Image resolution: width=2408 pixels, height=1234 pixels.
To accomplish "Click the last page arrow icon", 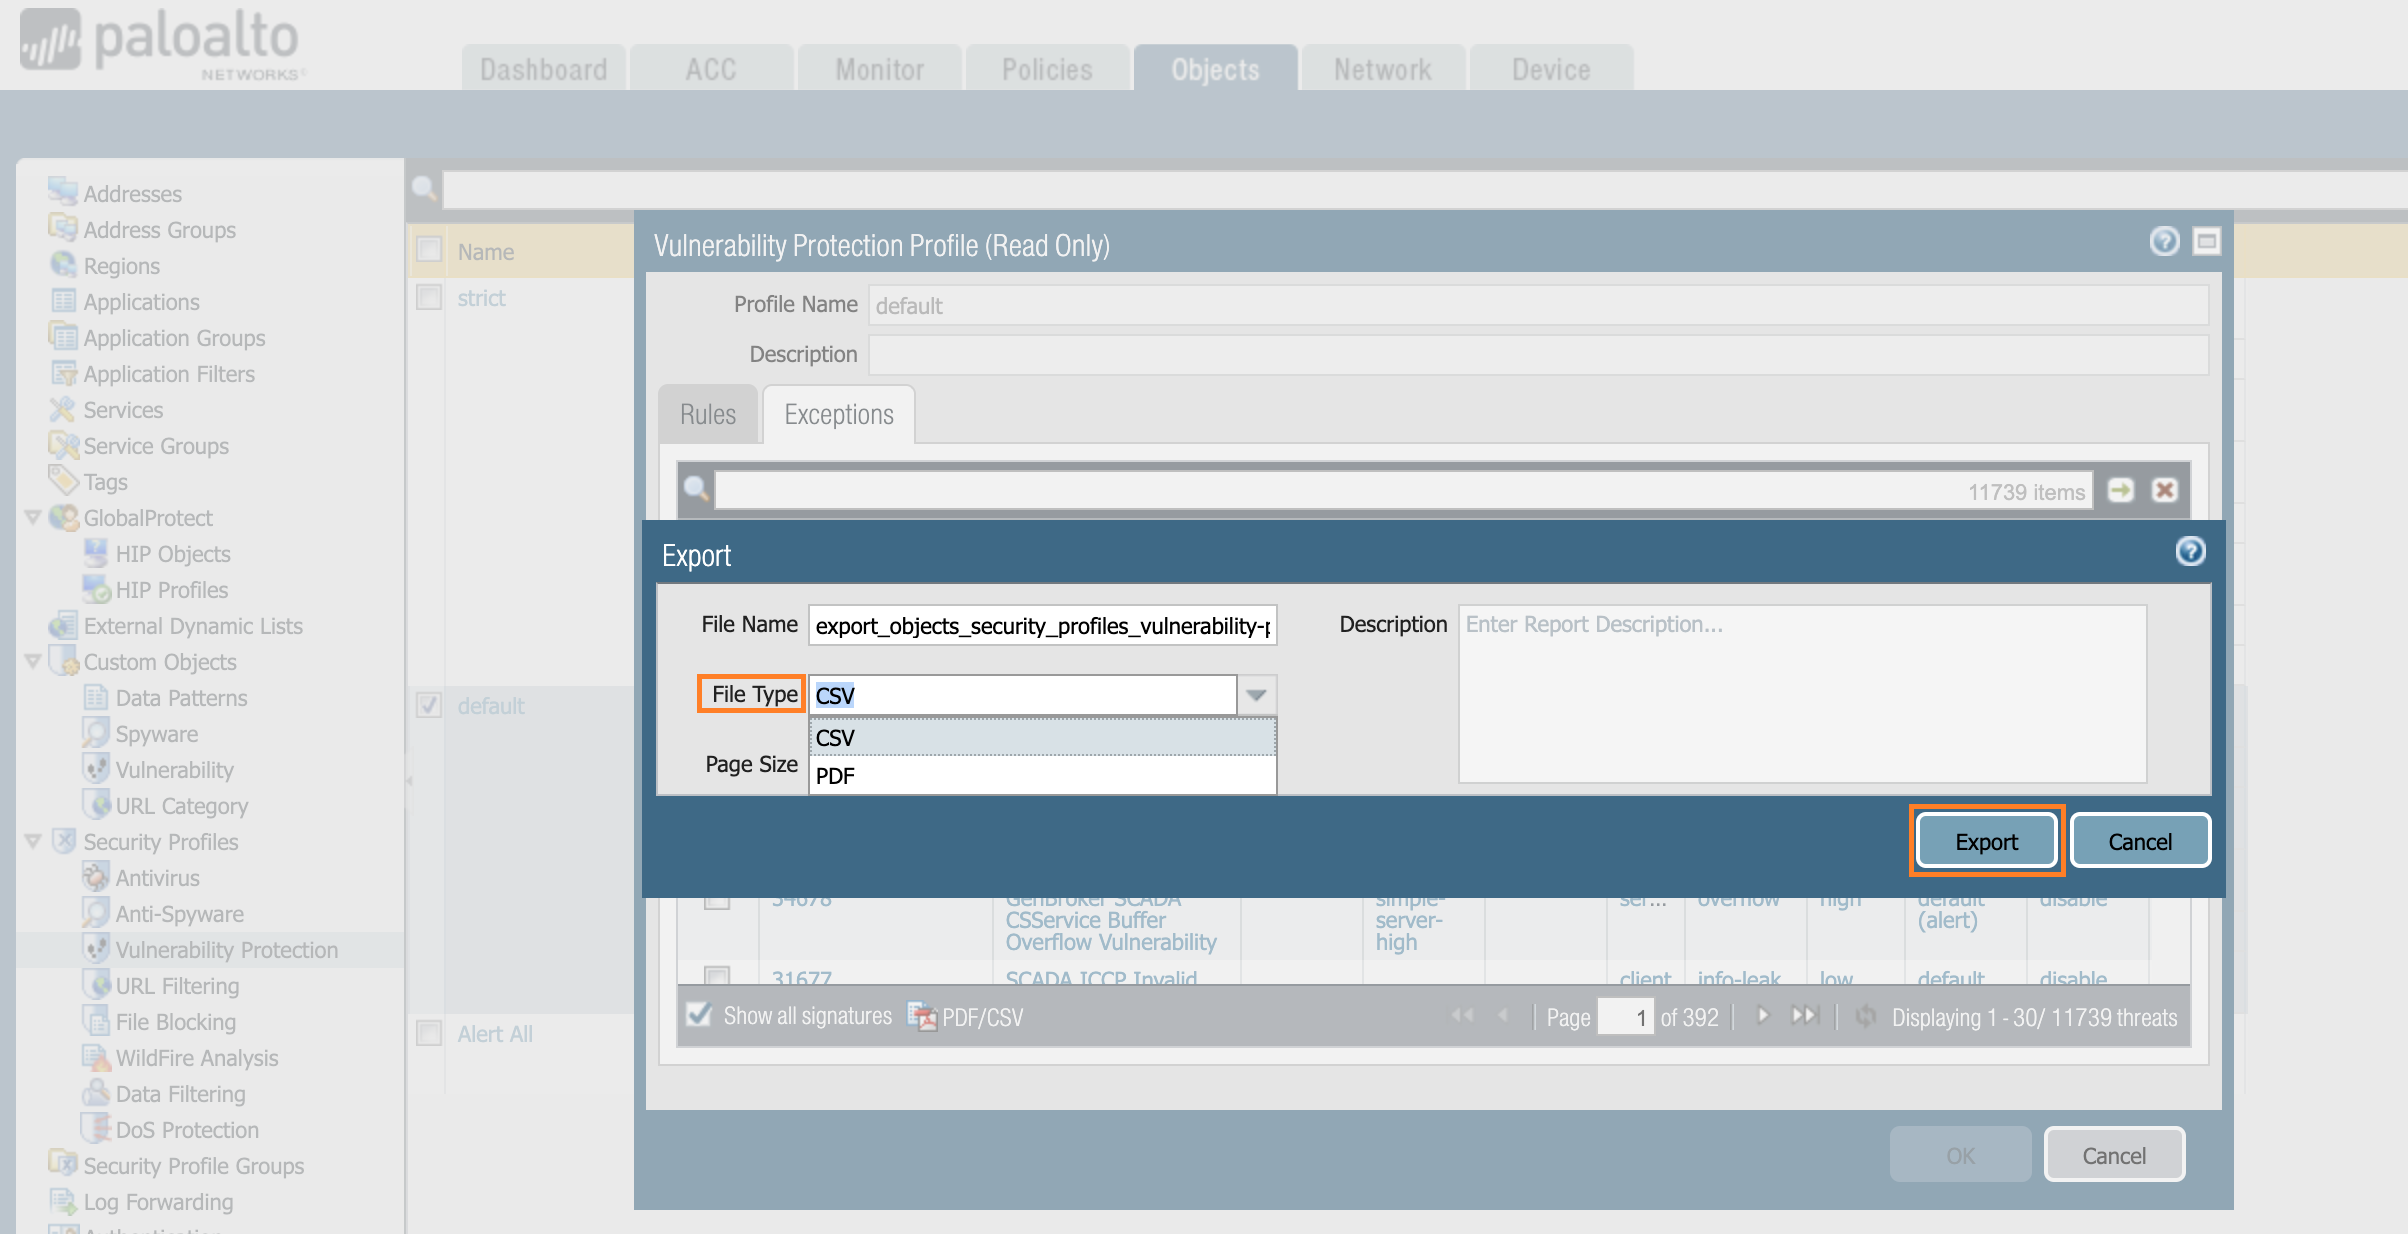I will pos(1804,1016).
